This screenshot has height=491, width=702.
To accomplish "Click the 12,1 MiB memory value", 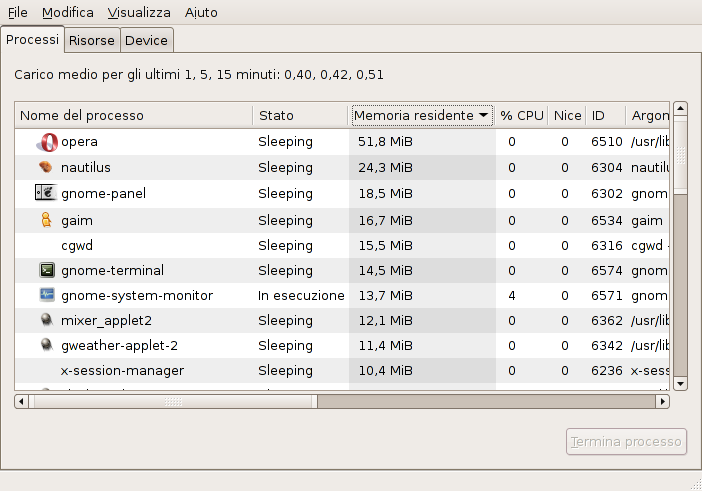I will 385,321.
